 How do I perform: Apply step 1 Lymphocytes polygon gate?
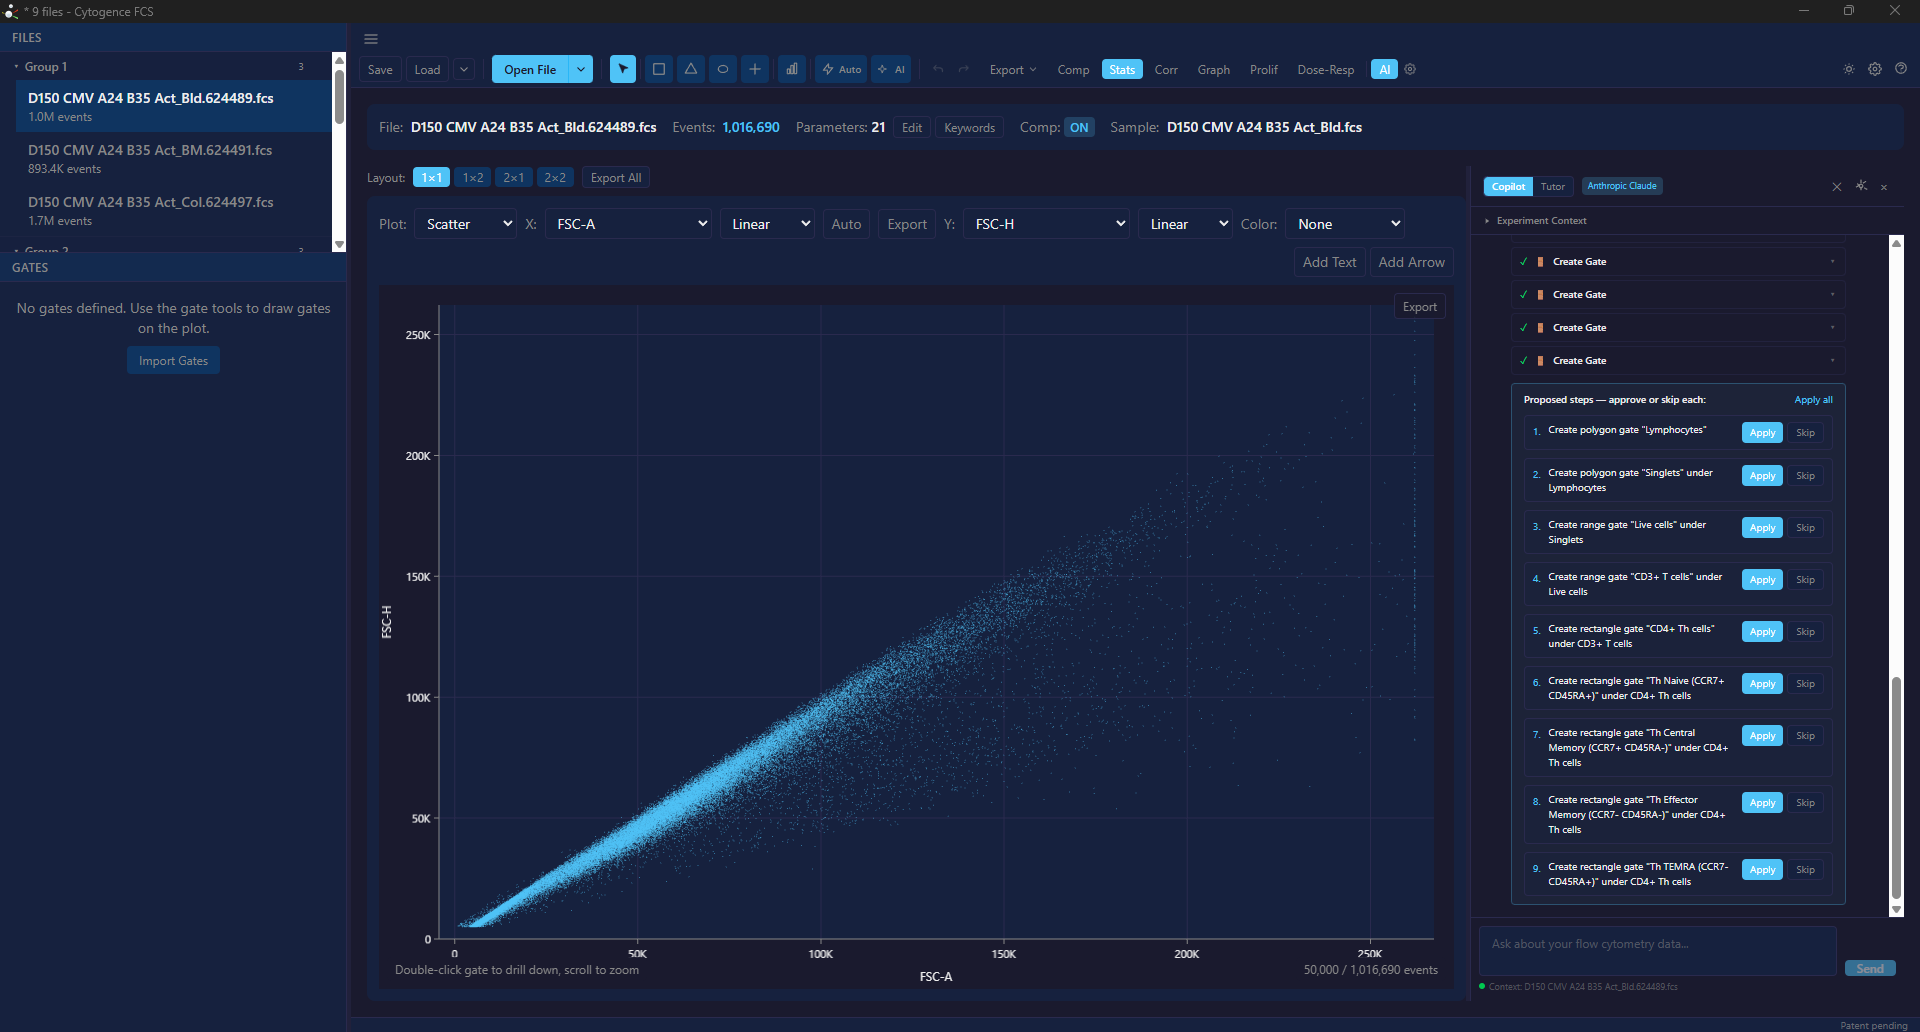click(1762, 433)
